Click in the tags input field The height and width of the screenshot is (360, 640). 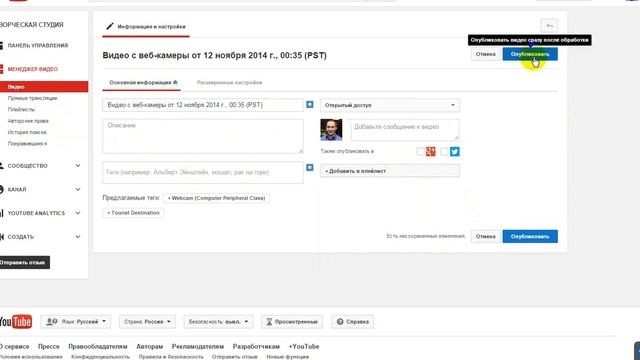tap(203, 172)
